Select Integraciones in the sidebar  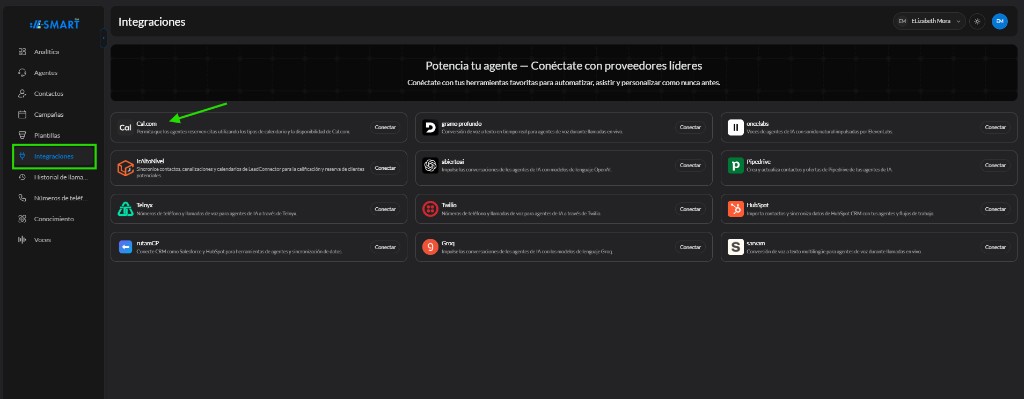click(54, 156)
